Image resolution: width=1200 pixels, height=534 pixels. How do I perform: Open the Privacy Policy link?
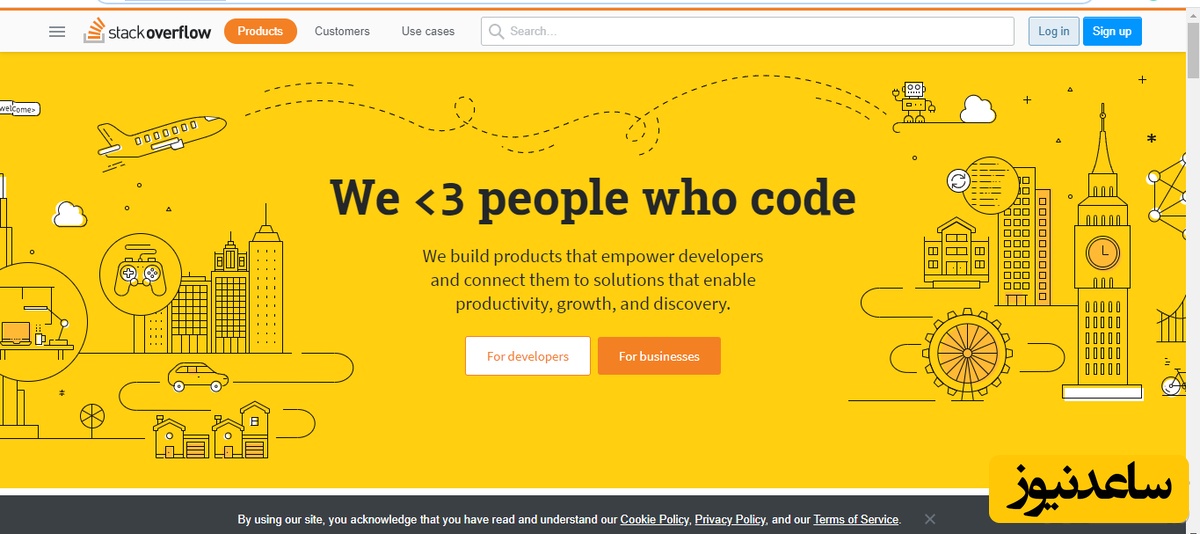(x=730, y=519)
